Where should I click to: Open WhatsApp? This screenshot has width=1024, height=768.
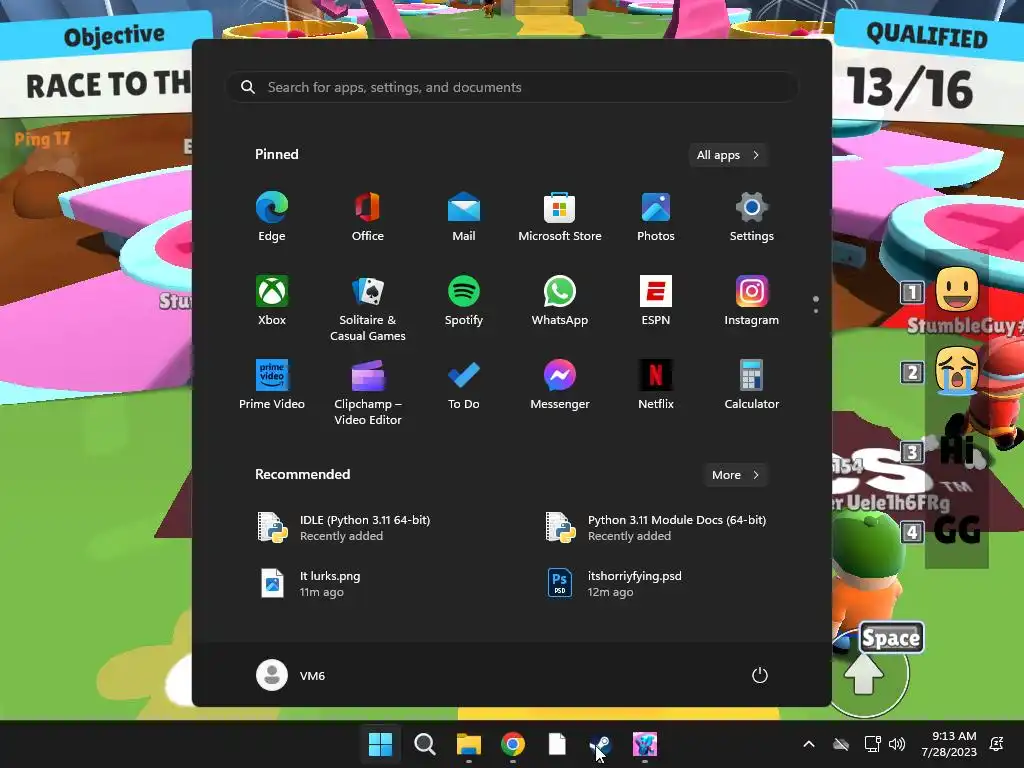[560, 301]
